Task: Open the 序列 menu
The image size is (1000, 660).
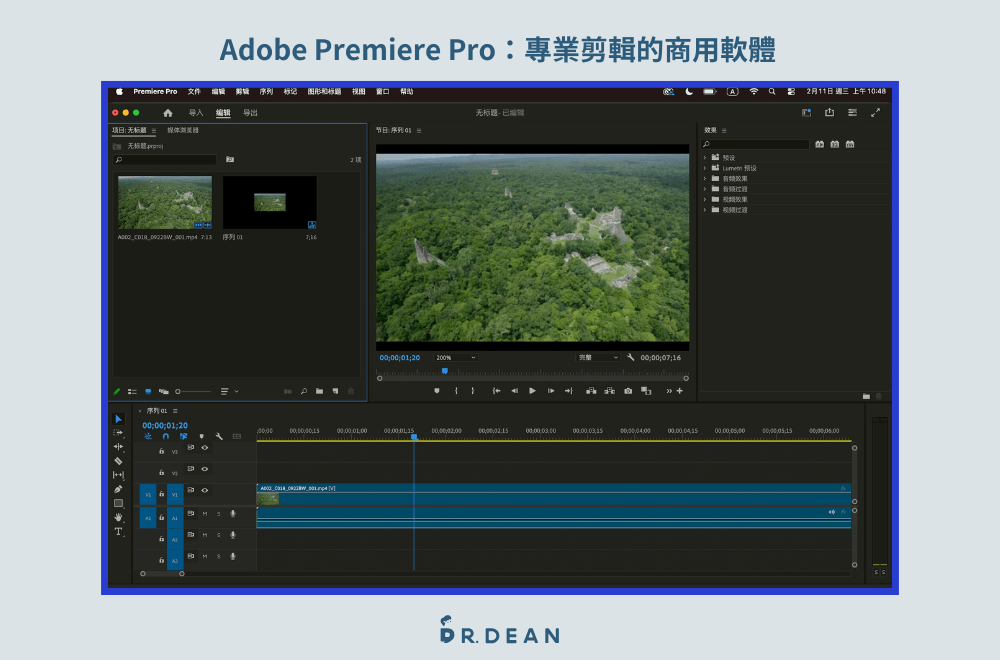Action: click(x=266, y=92)
